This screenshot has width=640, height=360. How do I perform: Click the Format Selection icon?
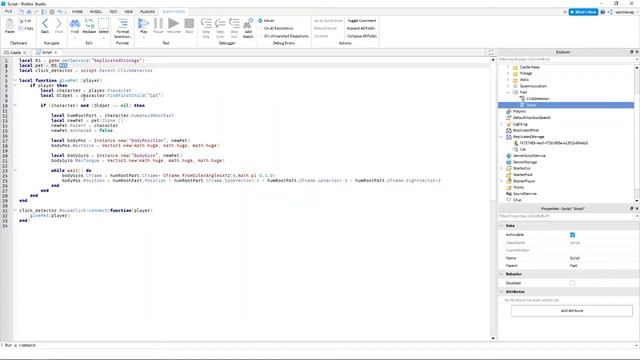tap(122, 23)
